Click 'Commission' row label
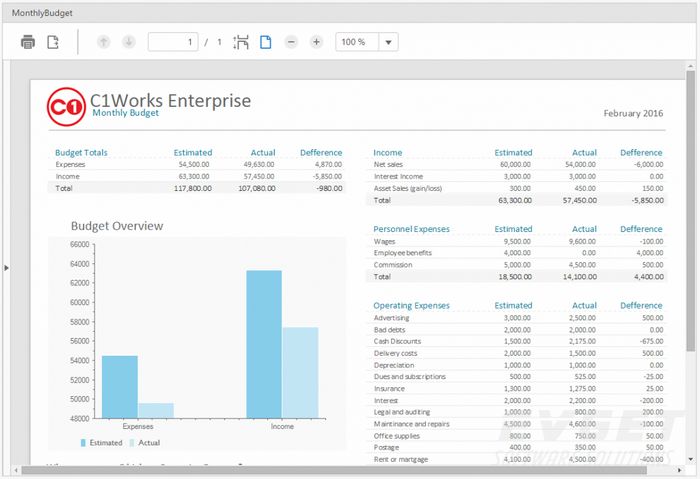Screen dimensions: 700x479 click(393, 265)
